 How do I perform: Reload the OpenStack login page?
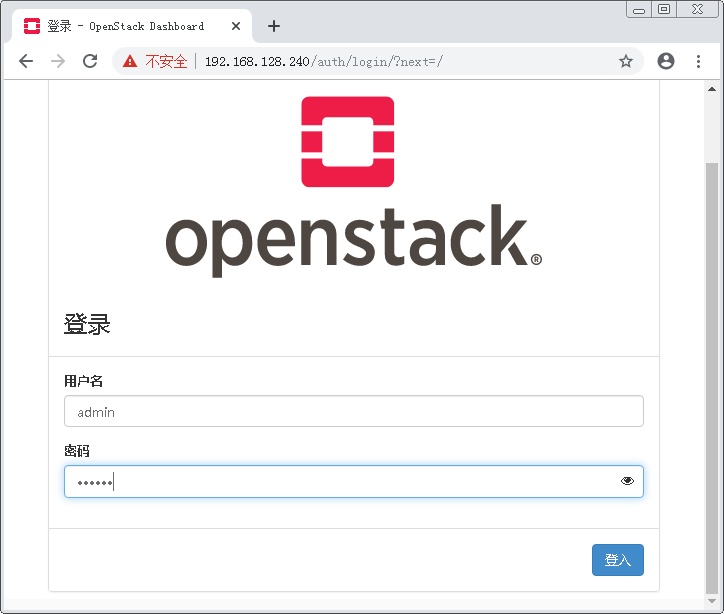(x=90, y=61)
